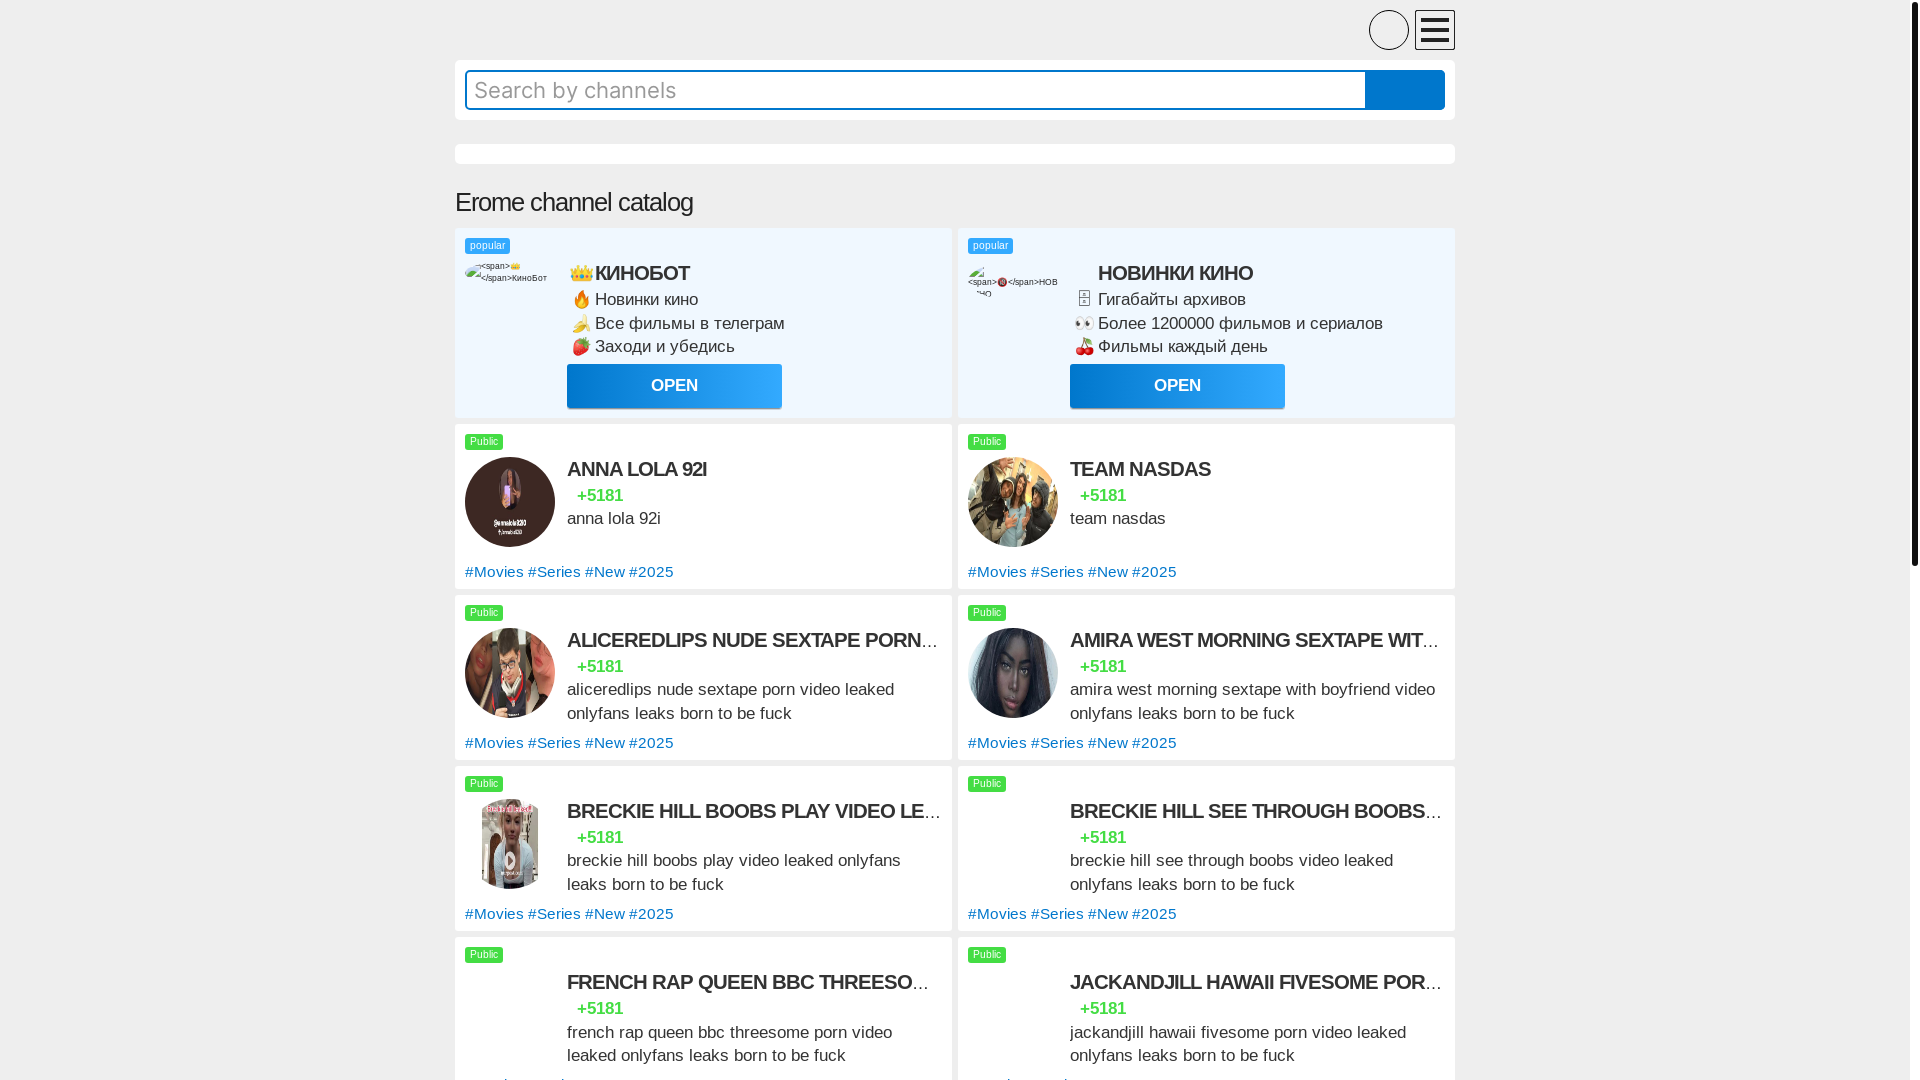Select #New tag under Team Nasdas
1920x1080 pixels.
coord(1108,572)
